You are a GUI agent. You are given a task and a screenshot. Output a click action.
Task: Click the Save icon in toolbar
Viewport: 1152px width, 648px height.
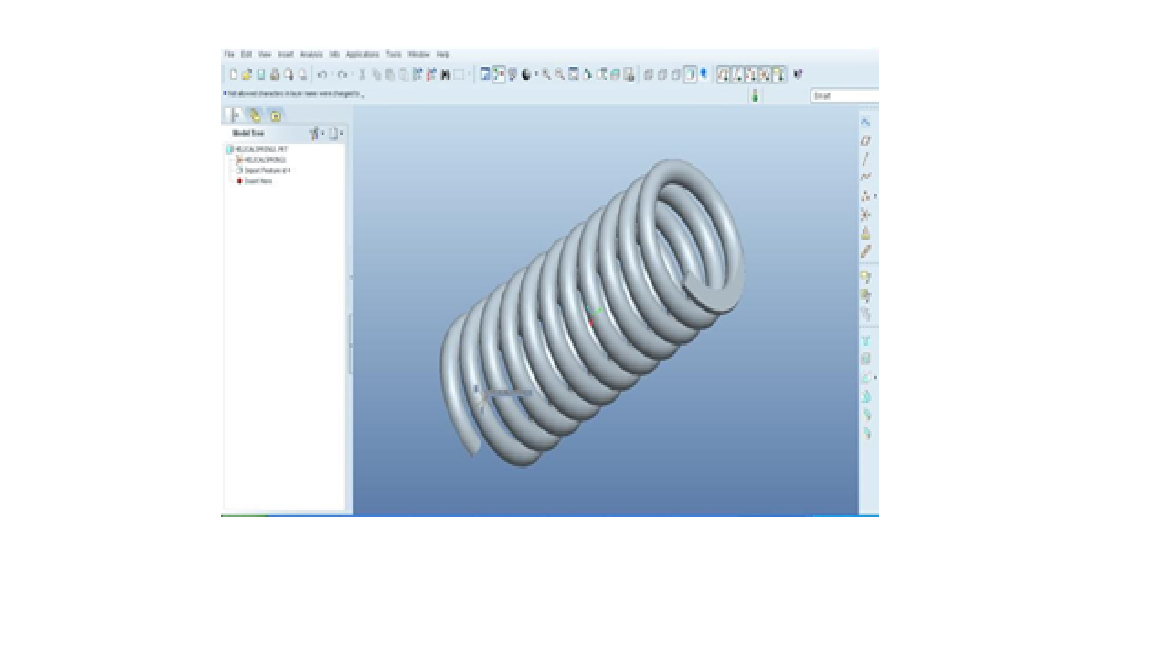tap(261, 74)
